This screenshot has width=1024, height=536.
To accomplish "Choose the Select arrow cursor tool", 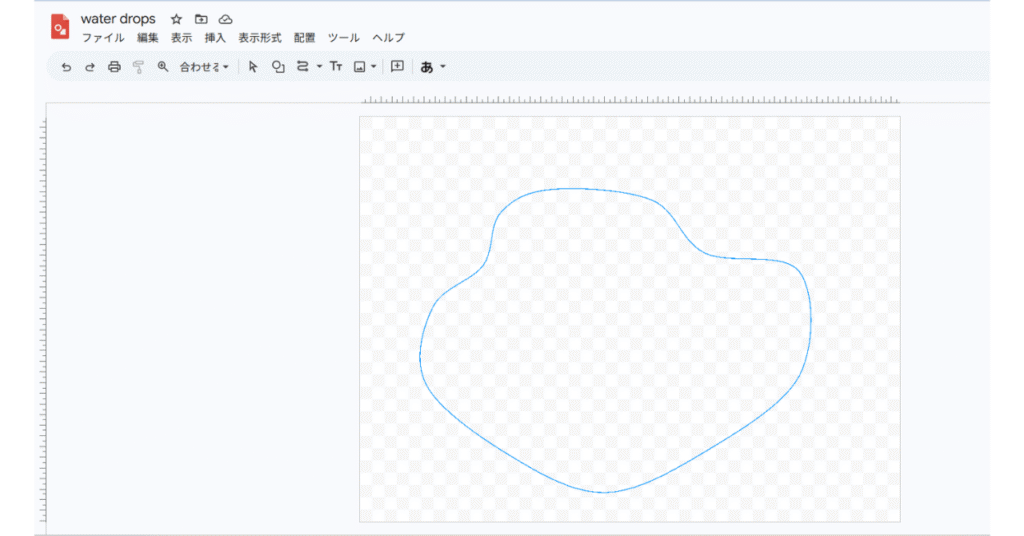I will (253, 67).
